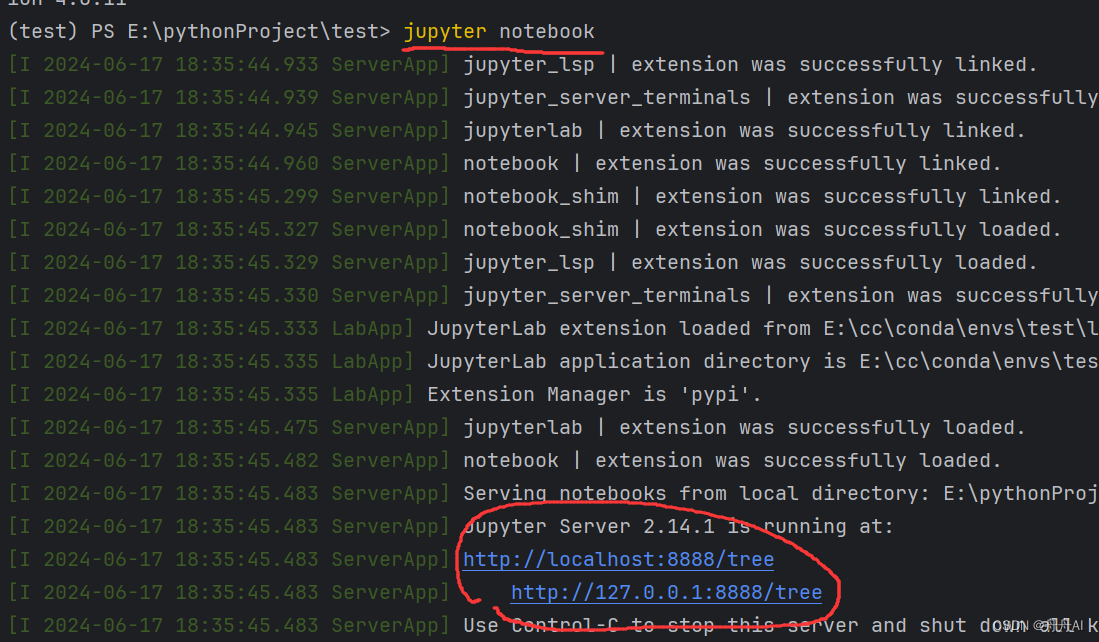Image resolution: width=1099 pixels, height=642 pixels.
Task: Open the http://localhost:8888/tree link
Action: (618, 559)
